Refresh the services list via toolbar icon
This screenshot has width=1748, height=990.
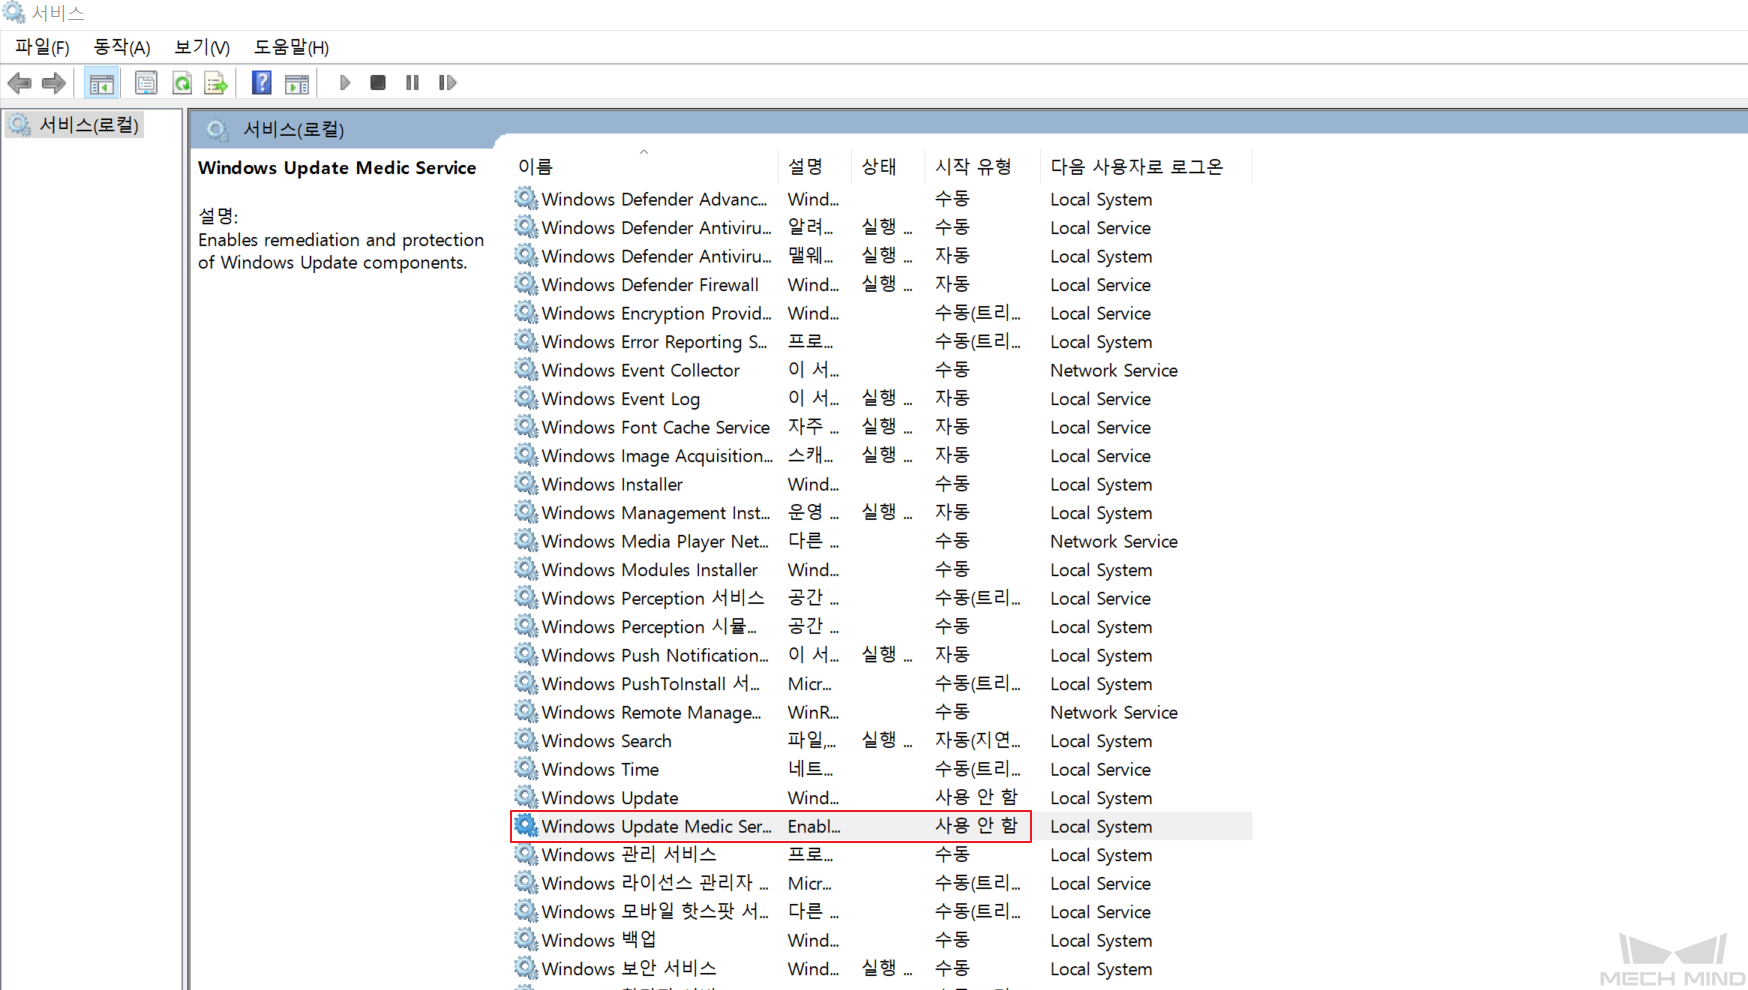tap(182, 83)
